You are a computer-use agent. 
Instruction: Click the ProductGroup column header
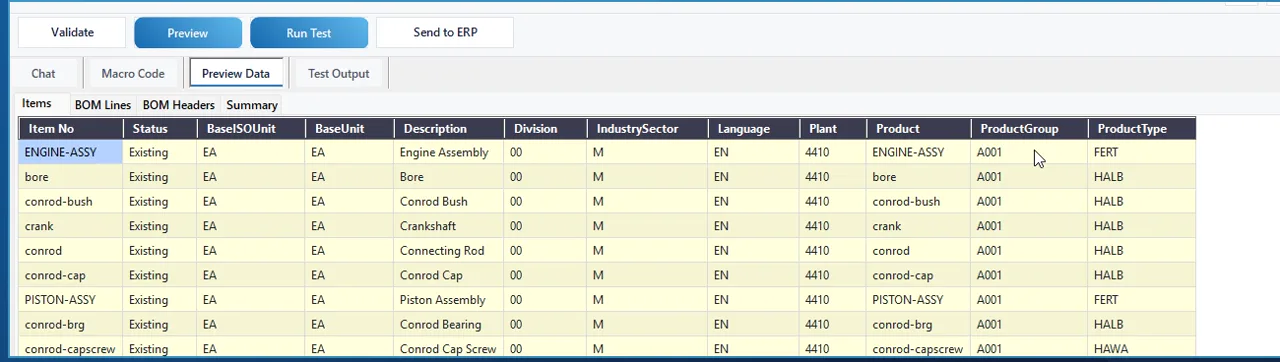click(x=1029, y=129)
